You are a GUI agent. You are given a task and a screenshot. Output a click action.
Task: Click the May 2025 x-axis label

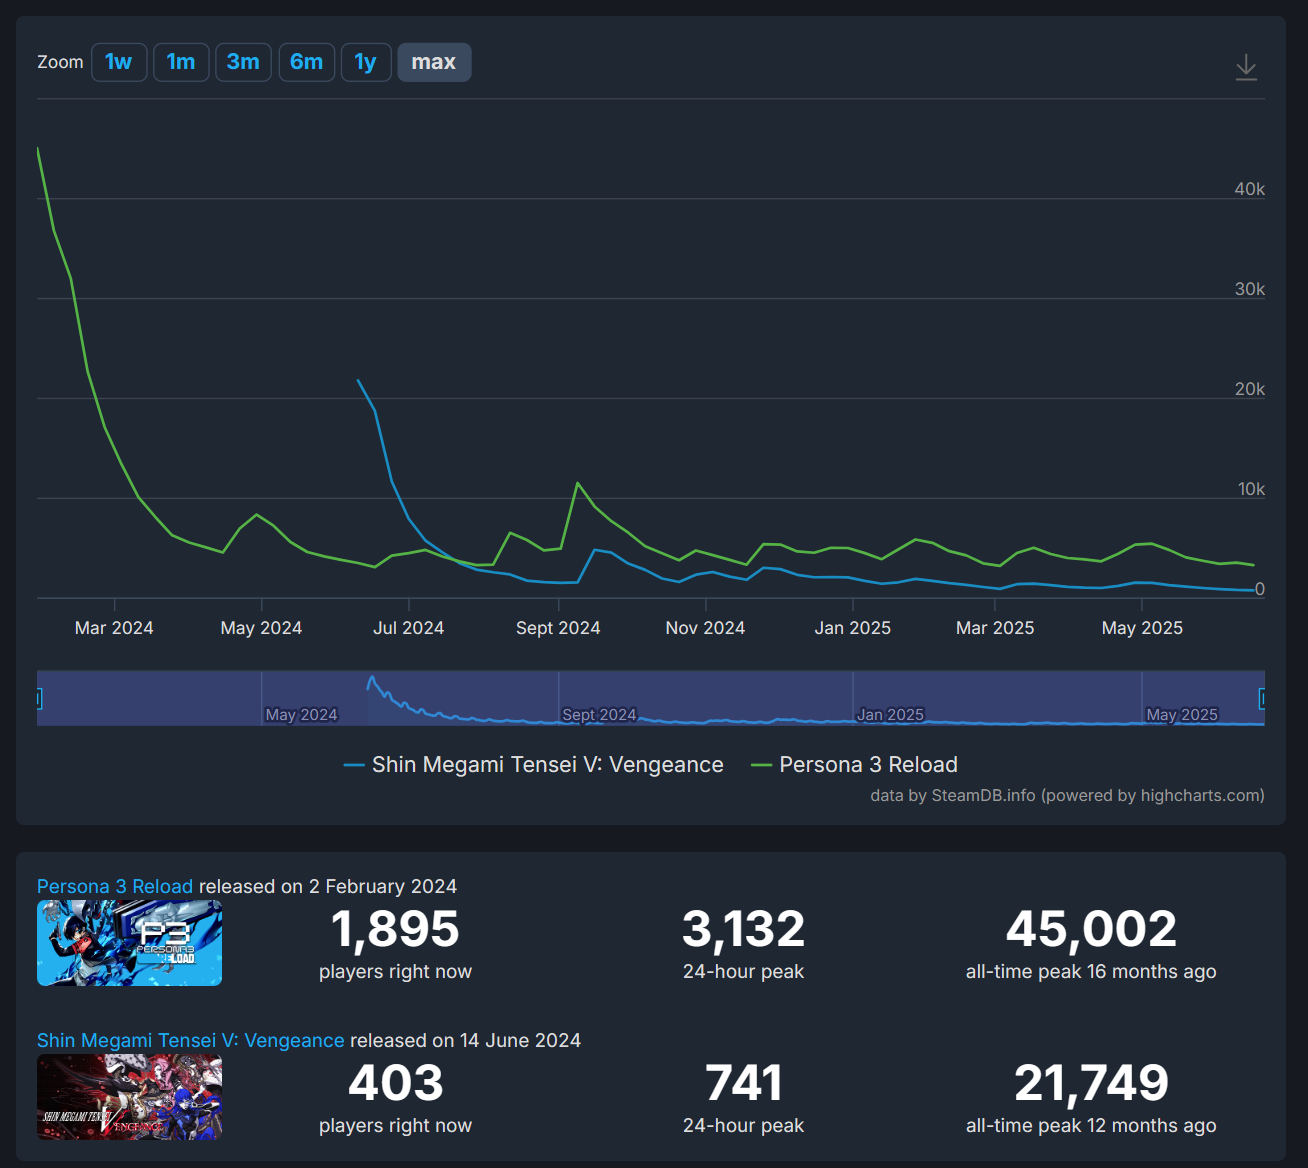coord(1142,628)
